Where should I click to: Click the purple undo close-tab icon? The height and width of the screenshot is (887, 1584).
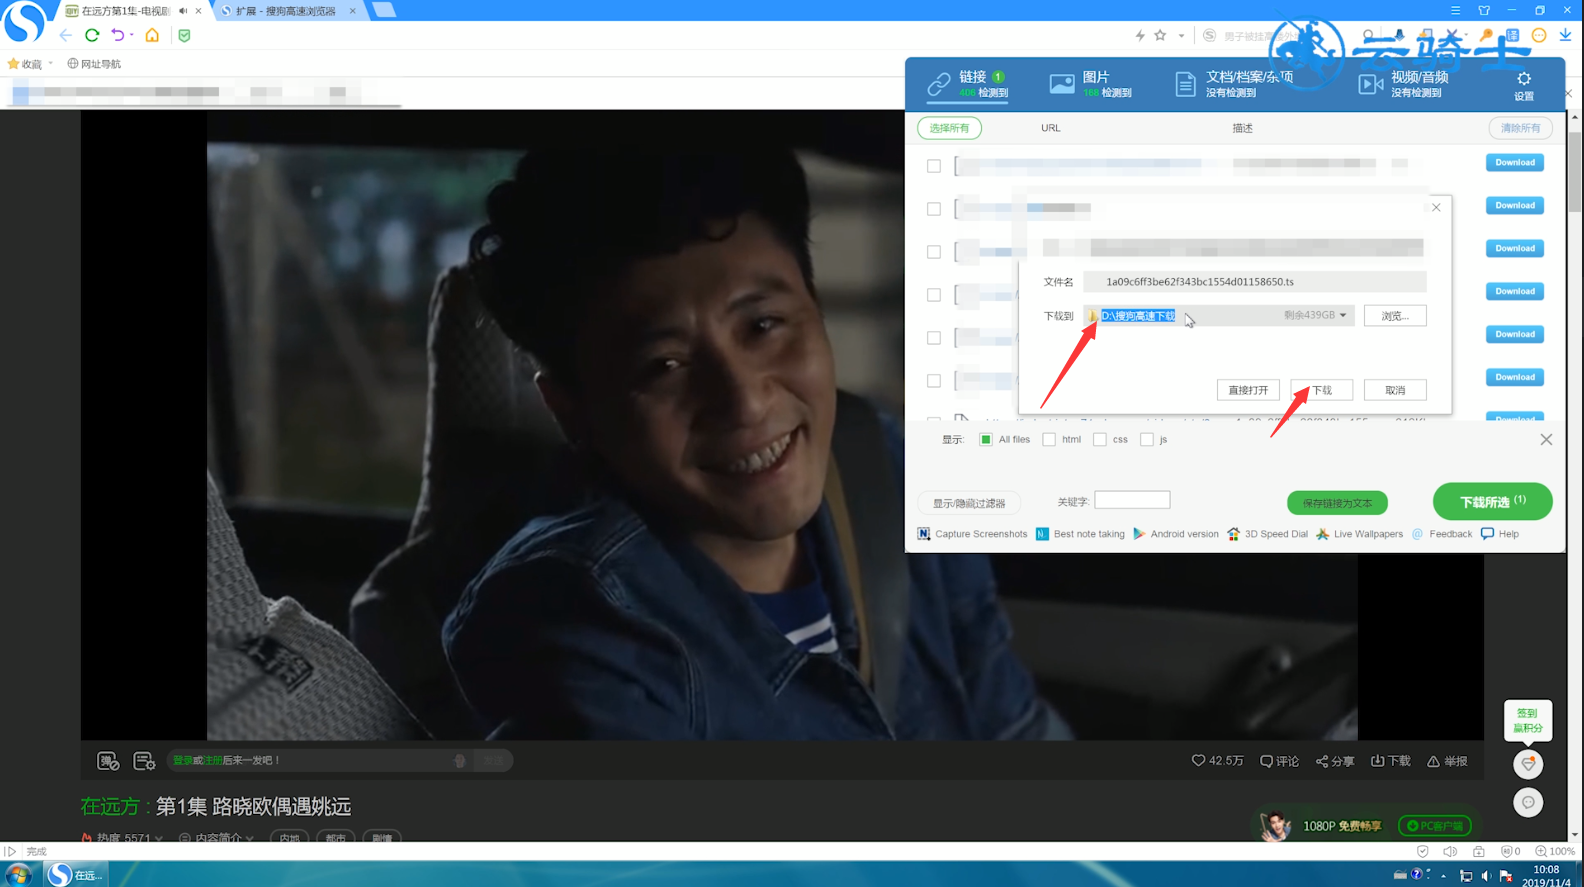pos(118,35)
